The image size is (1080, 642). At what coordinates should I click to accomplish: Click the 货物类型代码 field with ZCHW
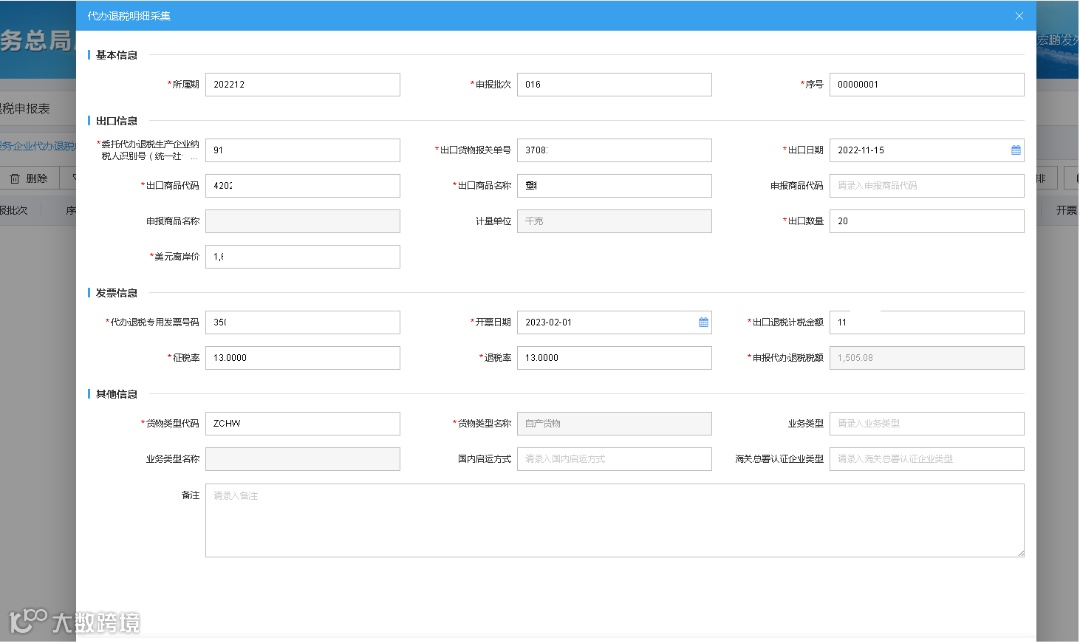pos(302,424)
